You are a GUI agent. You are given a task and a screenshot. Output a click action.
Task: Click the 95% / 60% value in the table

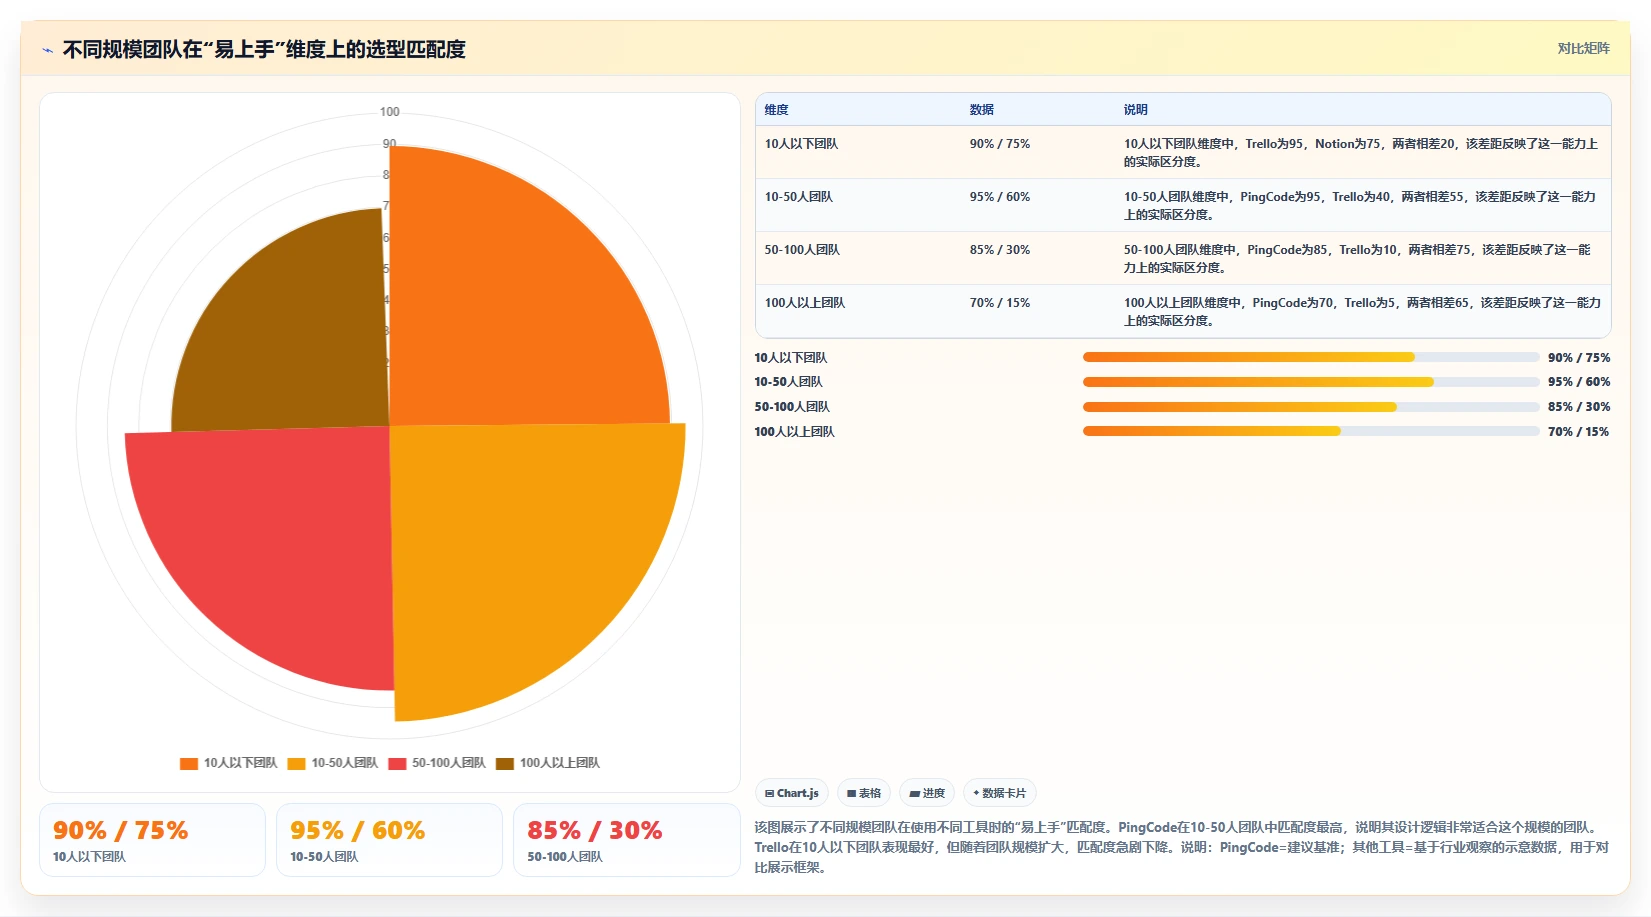1000,197
